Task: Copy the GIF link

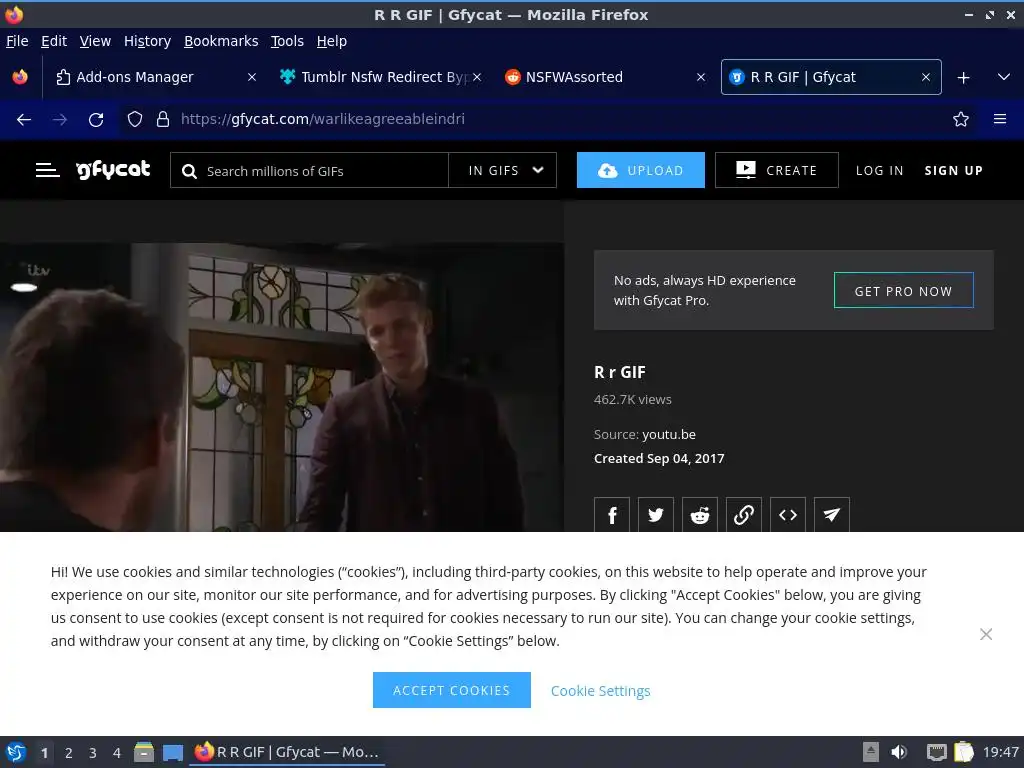Action: coord(744,515)
